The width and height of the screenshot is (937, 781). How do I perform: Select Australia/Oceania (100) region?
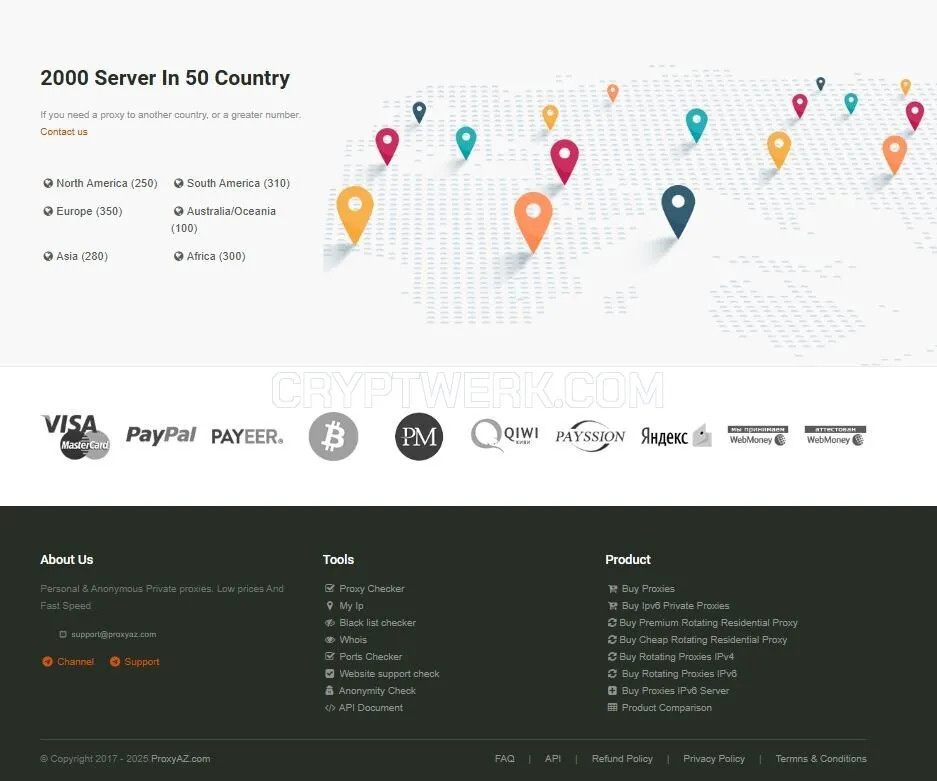pos(224,219)
